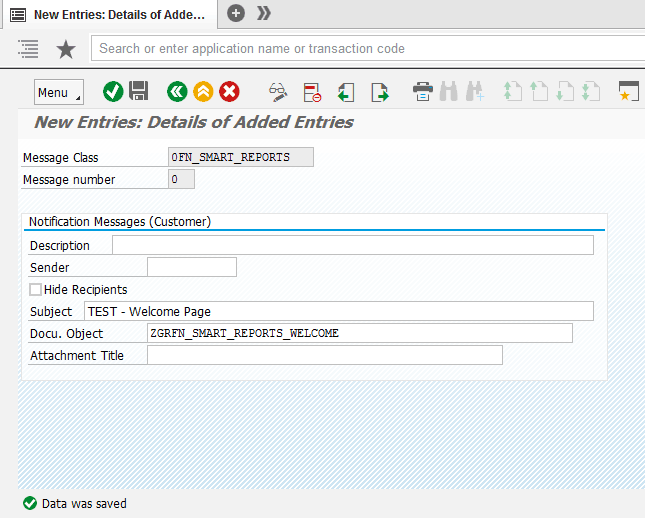Click the Delete entry icon
The height and width of the screenshot is (518, 645).
click(x=312, y=92)
